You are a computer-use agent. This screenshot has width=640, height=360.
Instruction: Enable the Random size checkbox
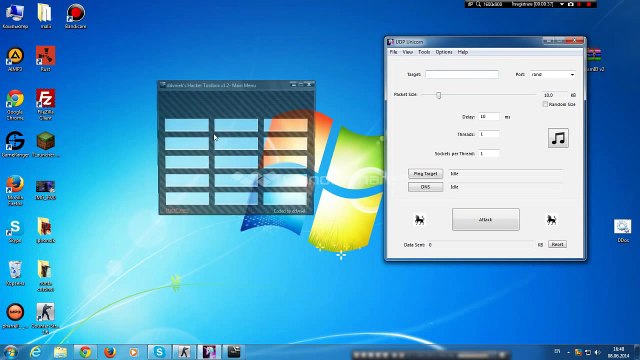coord(545,104)
